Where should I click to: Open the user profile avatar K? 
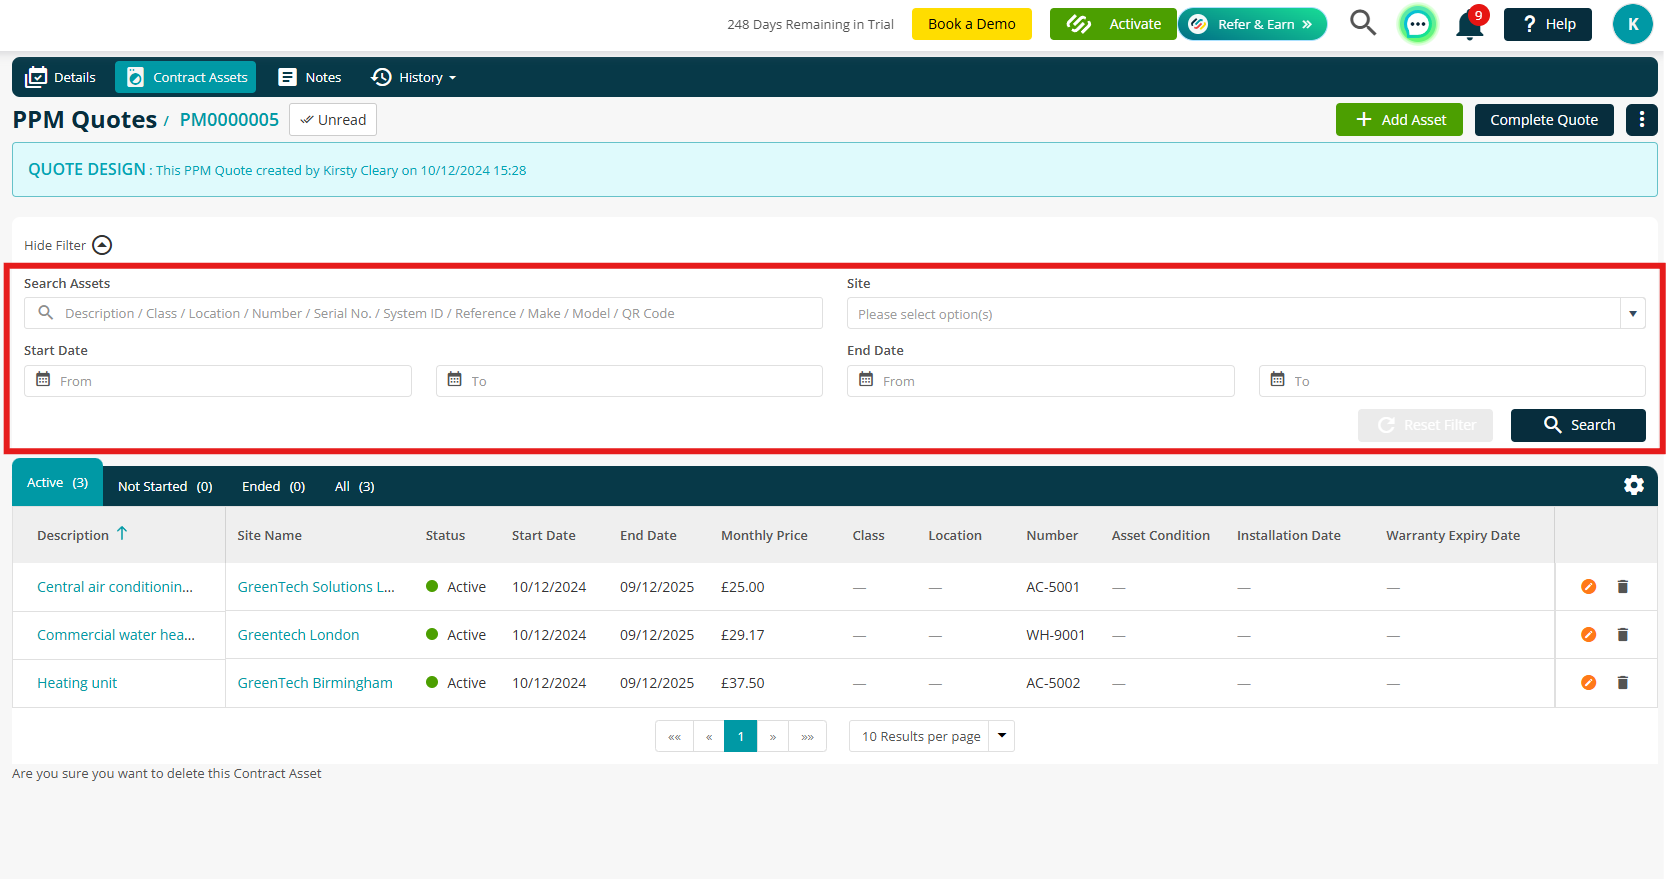click(1632, 24)
